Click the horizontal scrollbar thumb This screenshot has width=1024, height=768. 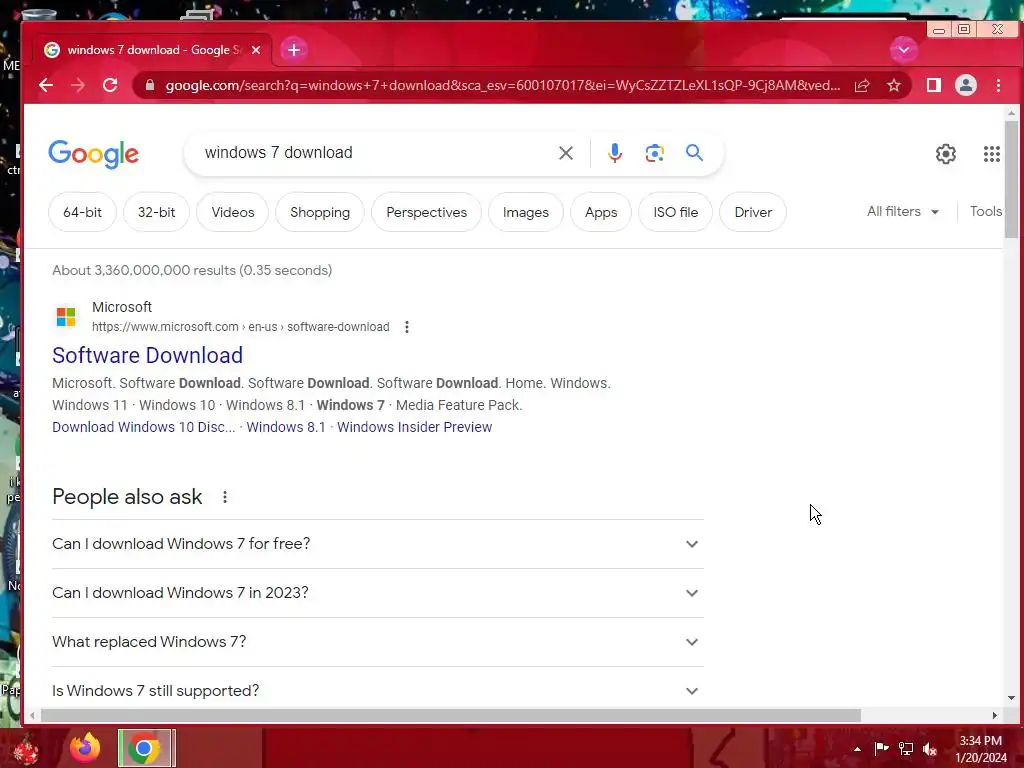(451, 716)
